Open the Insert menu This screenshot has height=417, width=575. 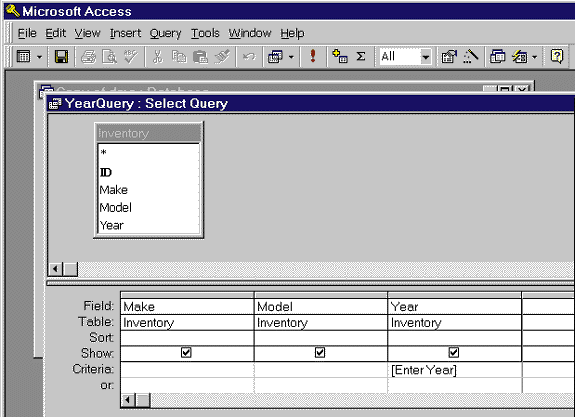125,33
